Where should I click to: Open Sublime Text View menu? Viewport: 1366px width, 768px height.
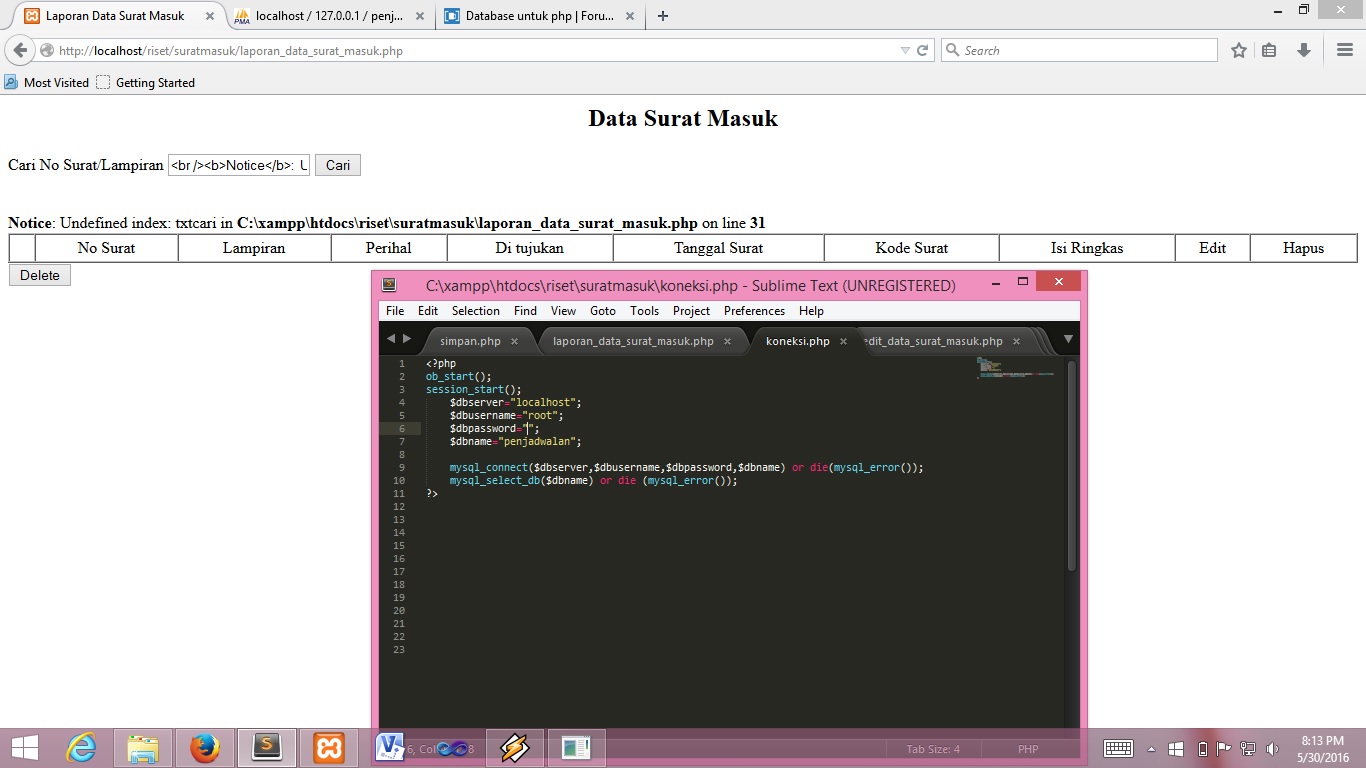click(563, 311)
